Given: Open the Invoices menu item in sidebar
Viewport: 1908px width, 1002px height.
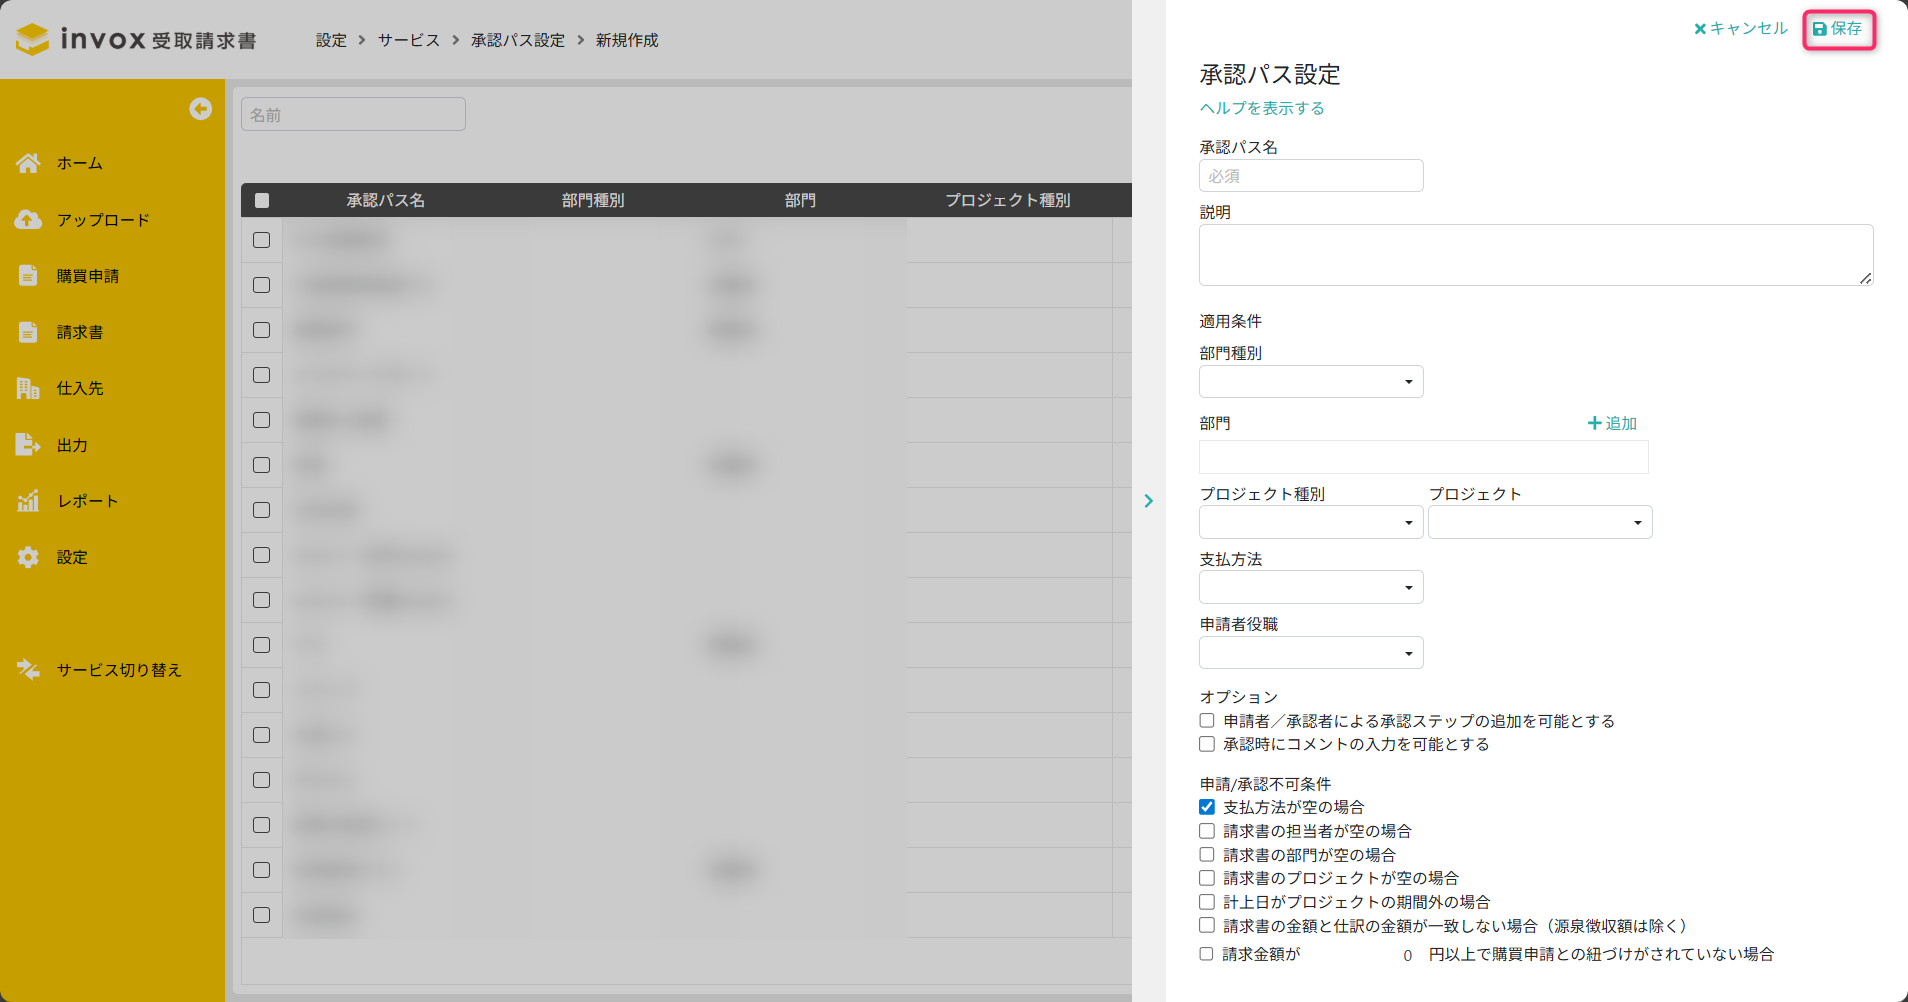Looking at the screenshot, I should pos(80,332).
